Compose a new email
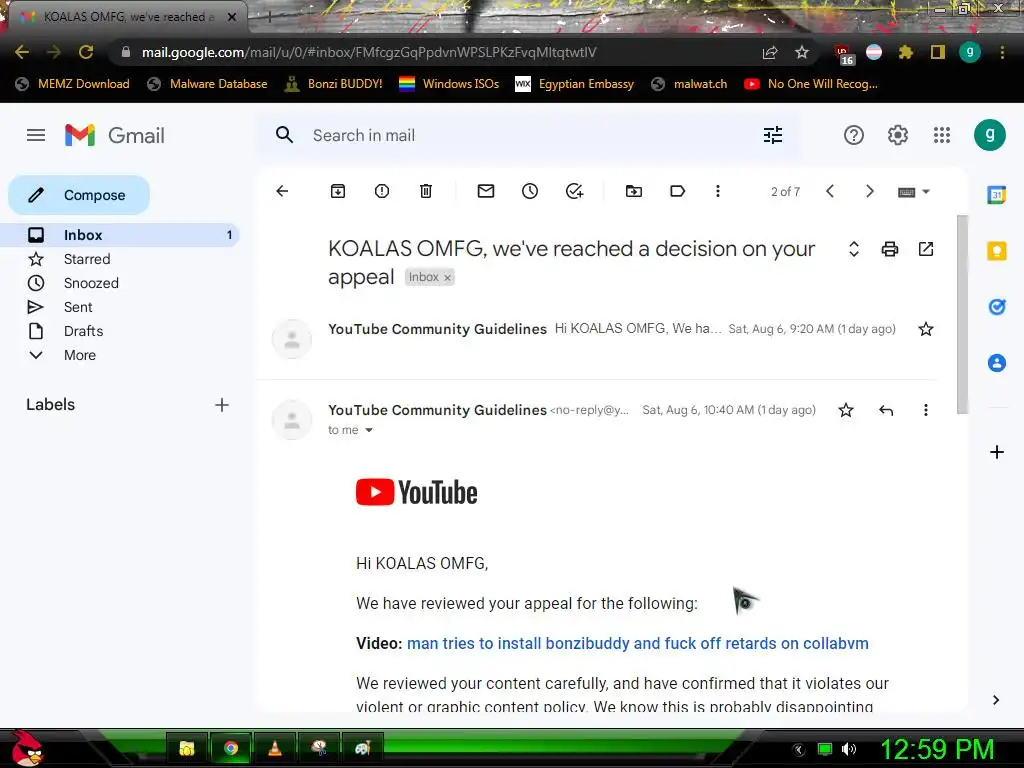The width and height of the screenshot is (1024, 768). coord(79,195)
